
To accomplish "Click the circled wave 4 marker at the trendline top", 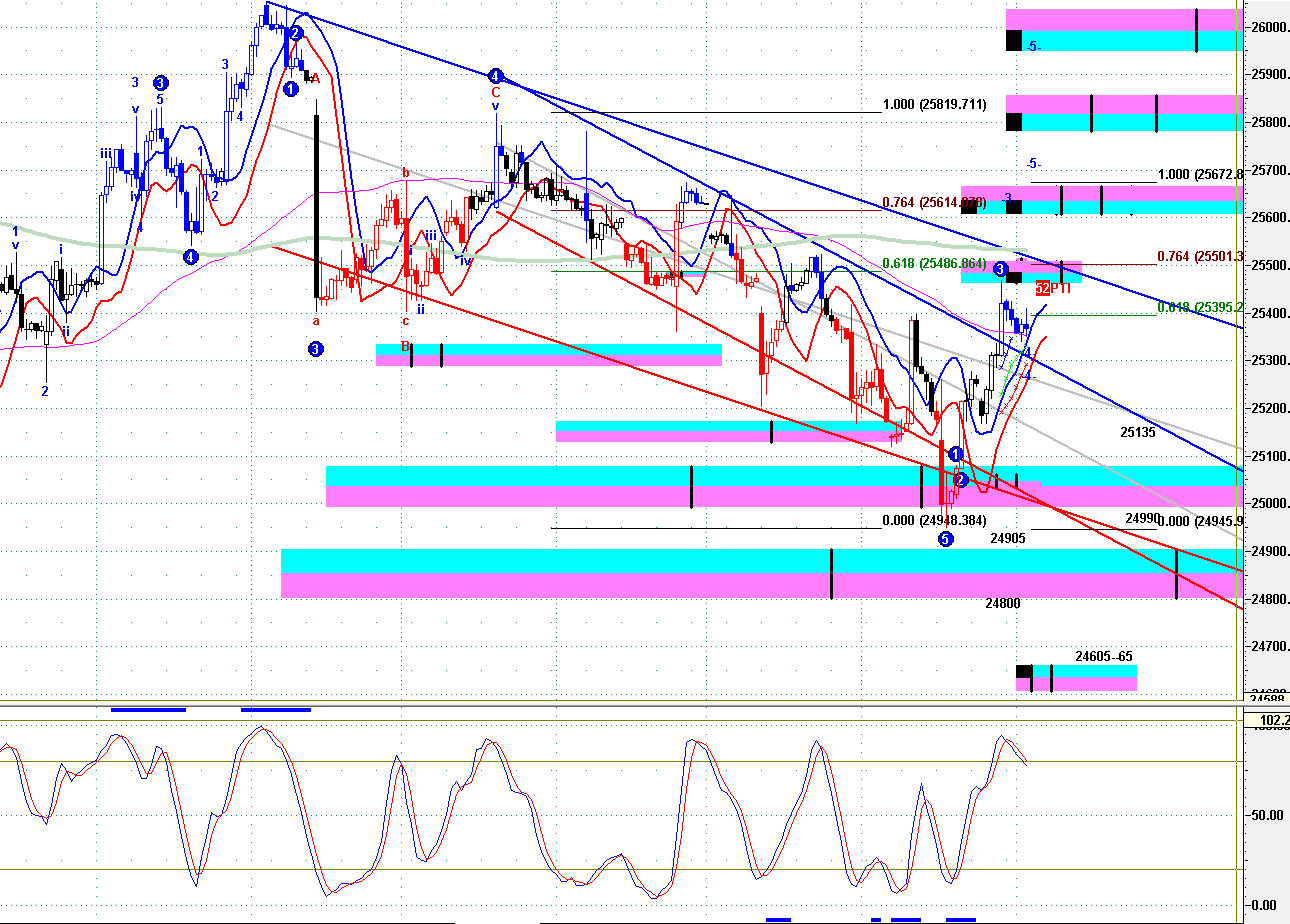I will (x=495, y=76).
